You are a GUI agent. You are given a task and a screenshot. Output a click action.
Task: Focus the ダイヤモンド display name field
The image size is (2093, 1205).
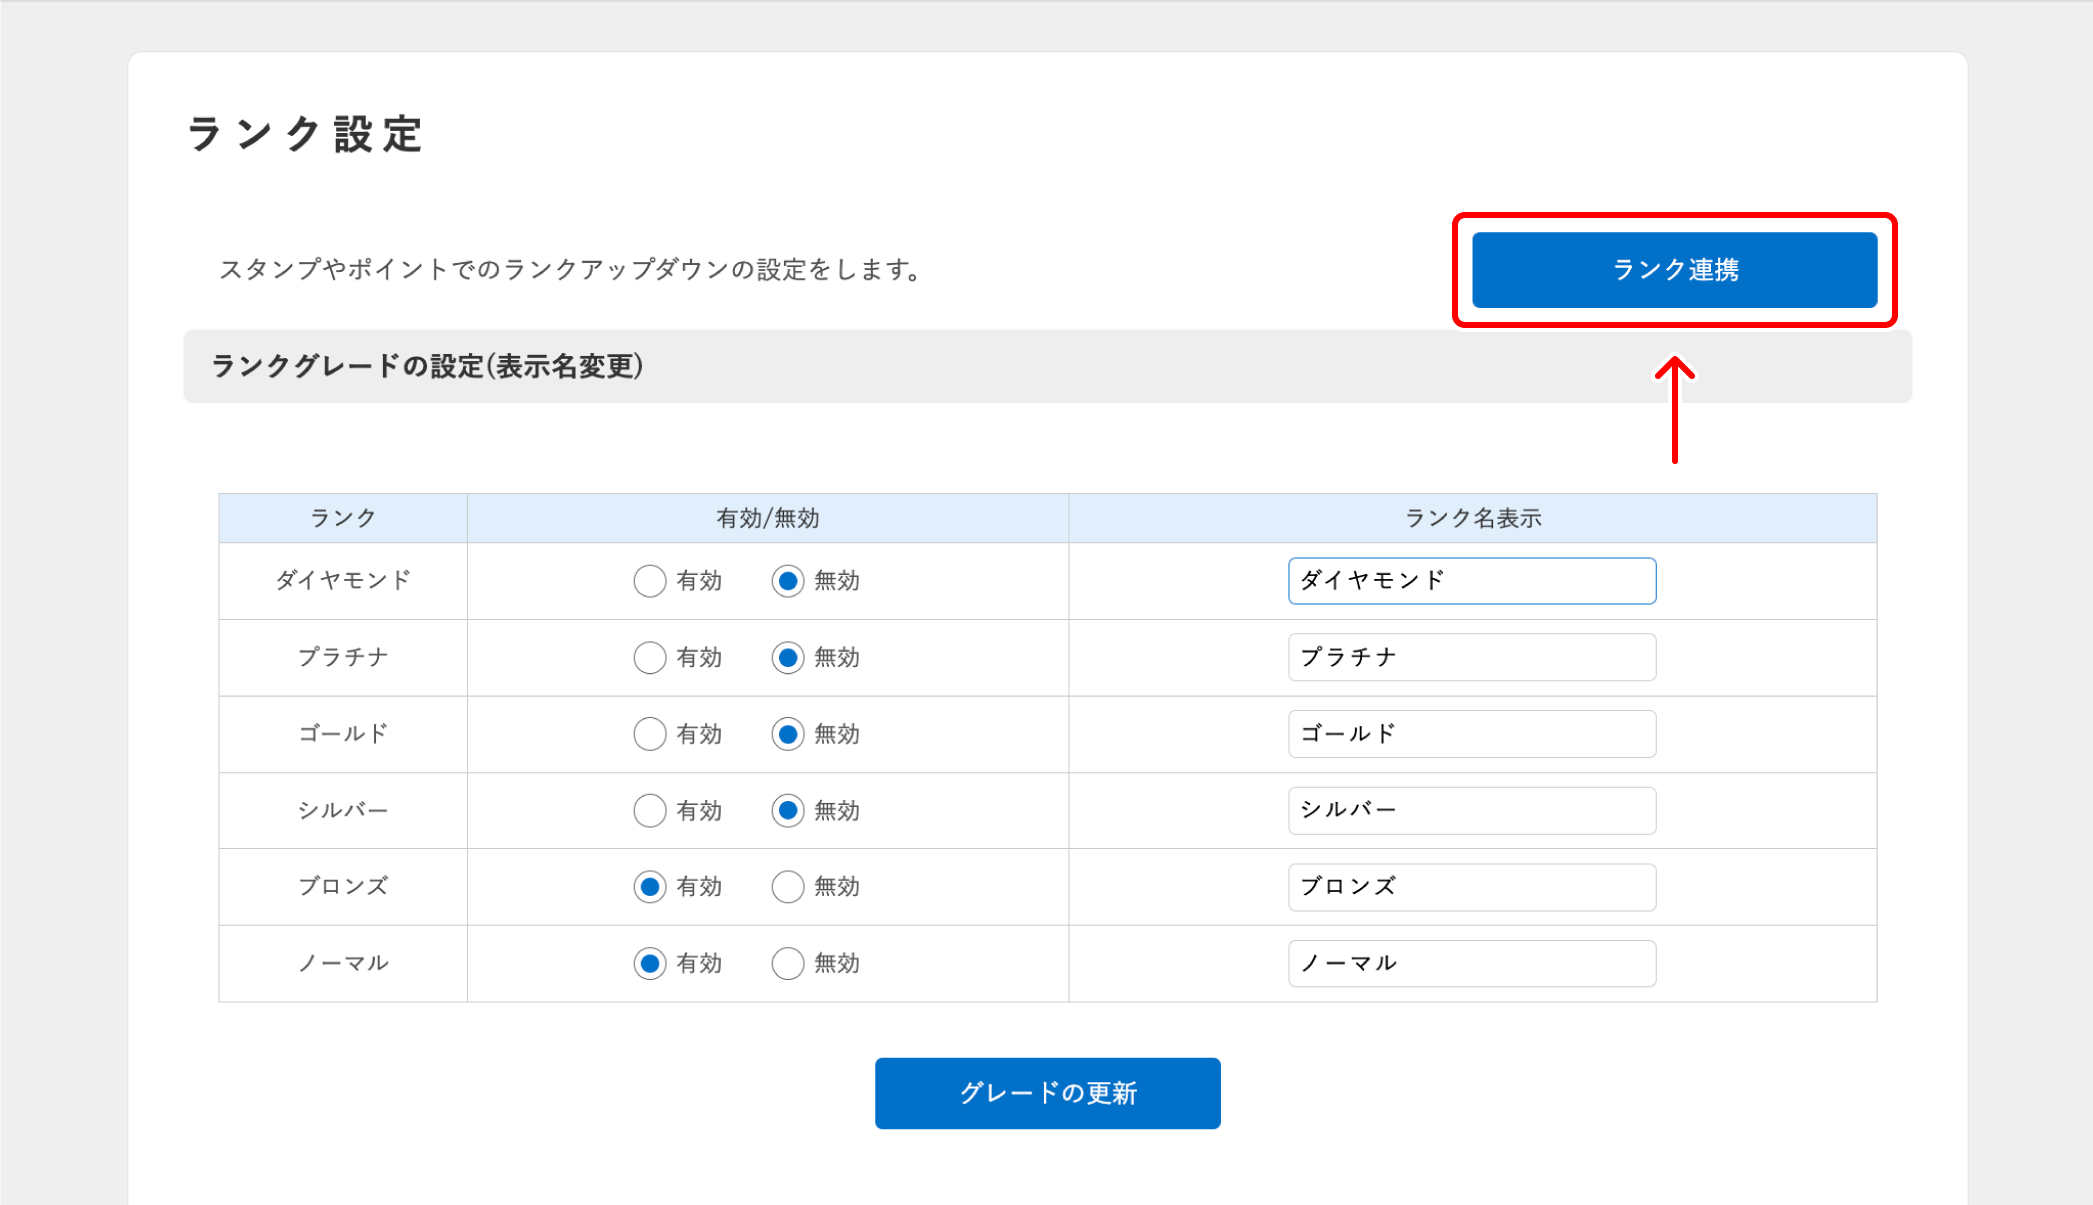[1471, 581]
